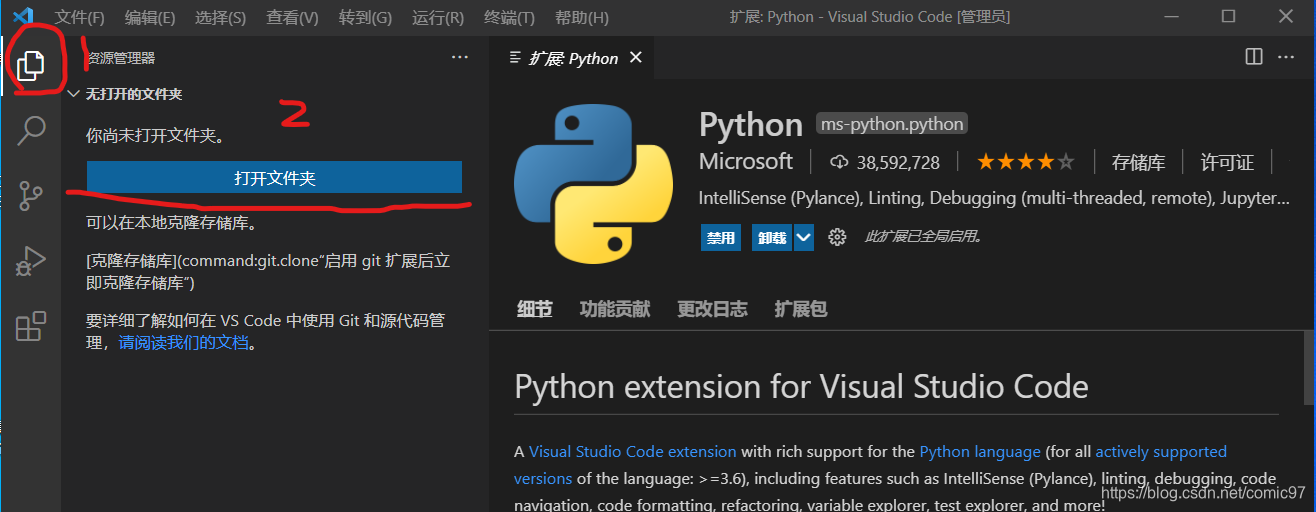This screenshot has width=1316, height=512.
Task: Click the VS Code logo in title bar
Action: pos(23,16)
